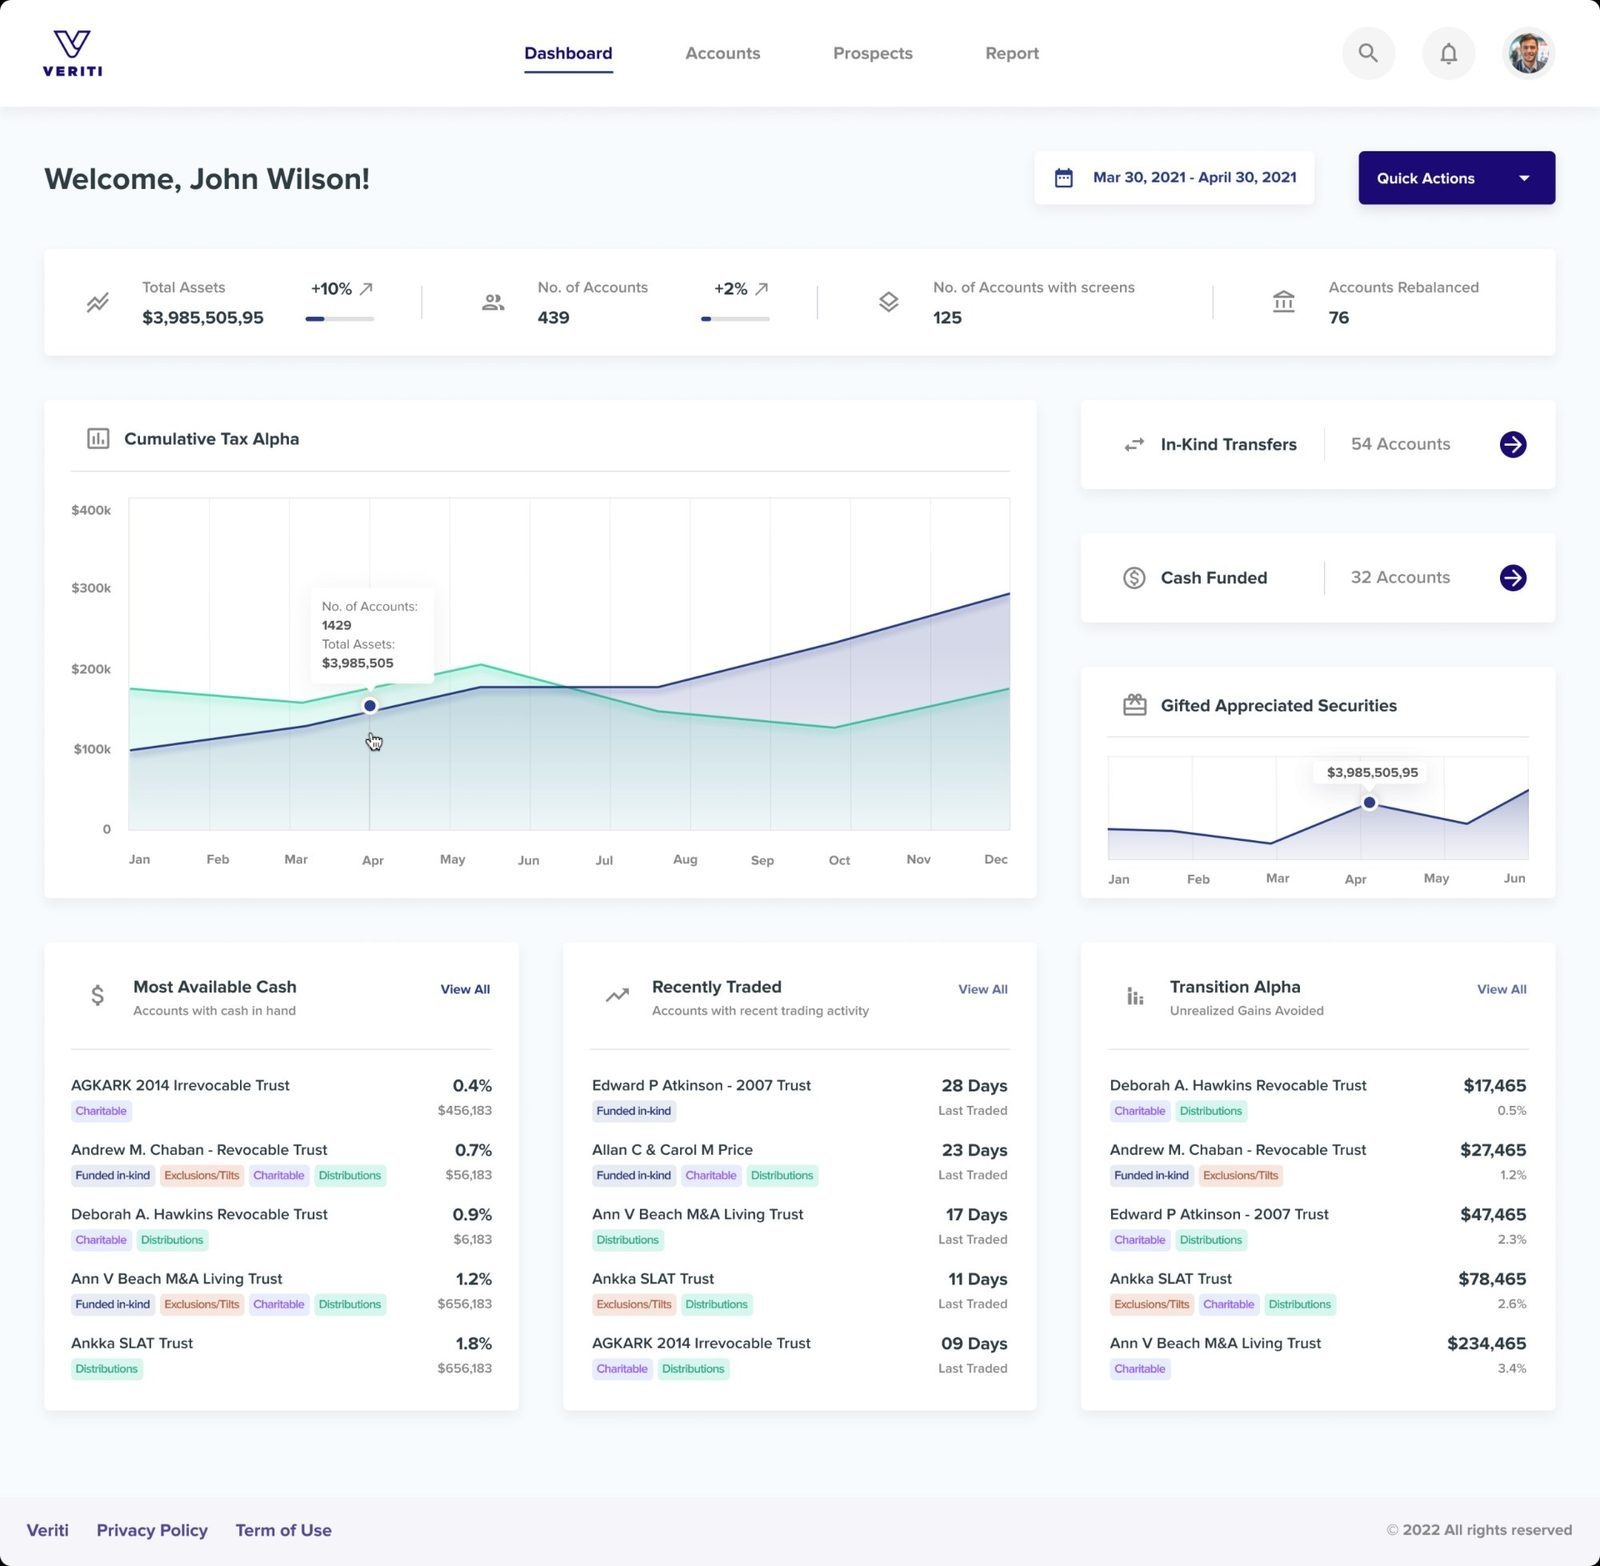Open the calendar icon on the date range
This screenshot has height=1566, width=1600.
(x=1065, y=177)
